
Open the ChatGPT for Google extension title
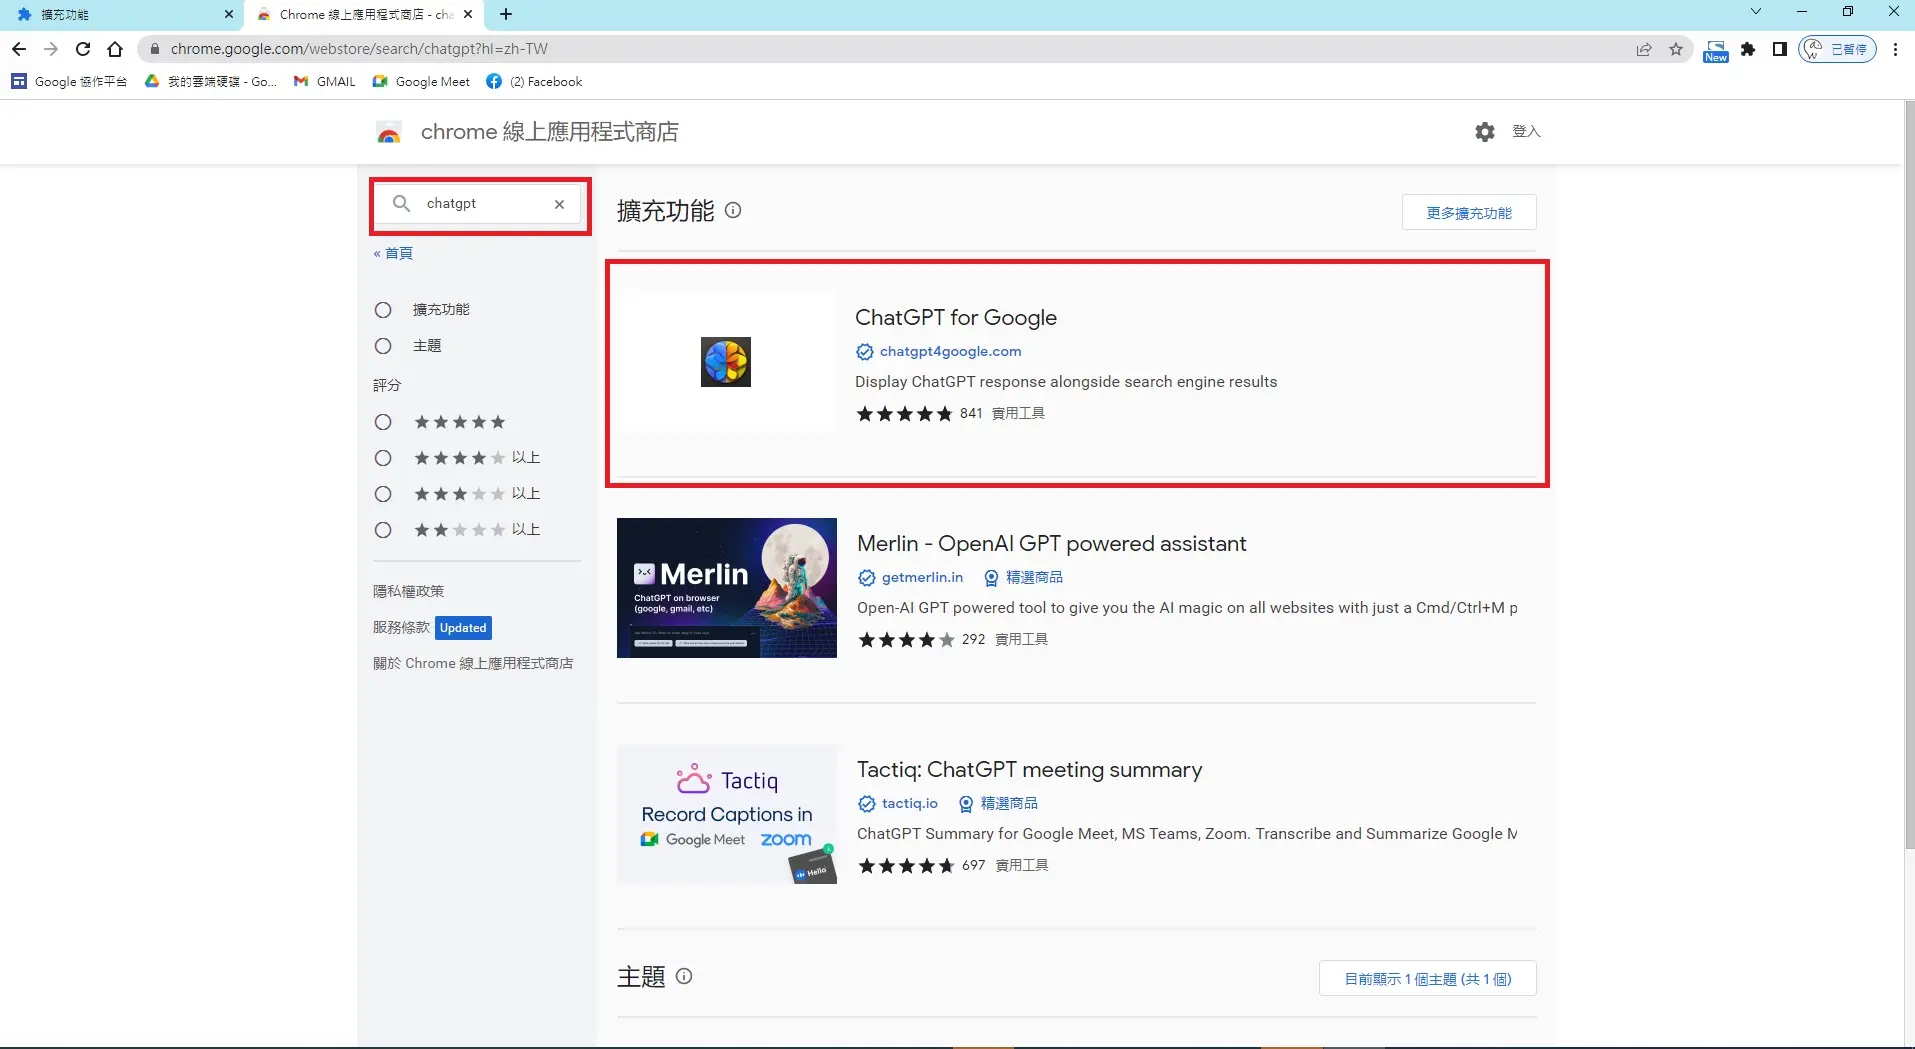[x=956, y=318]
